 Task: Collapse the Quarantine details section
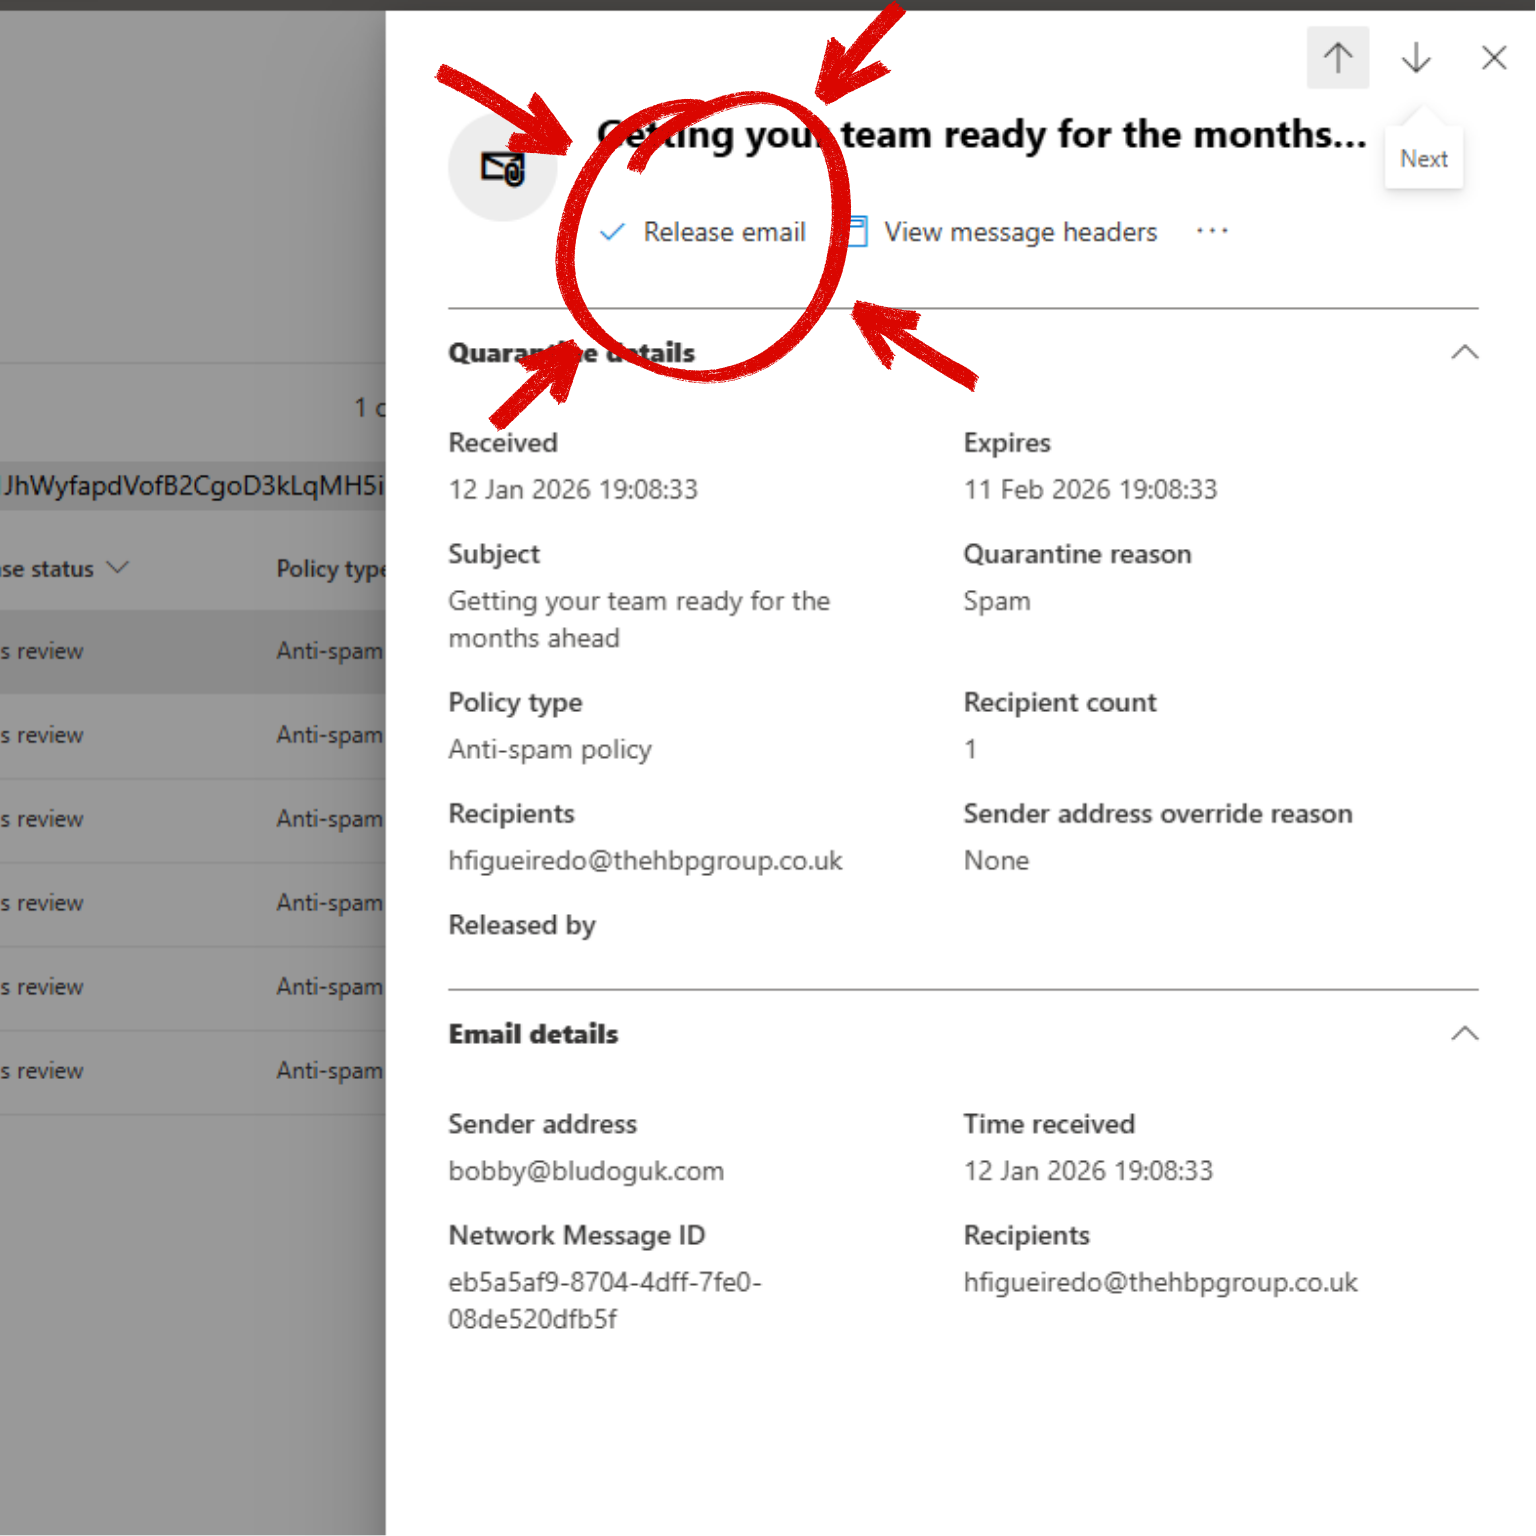click(1464, 352)
